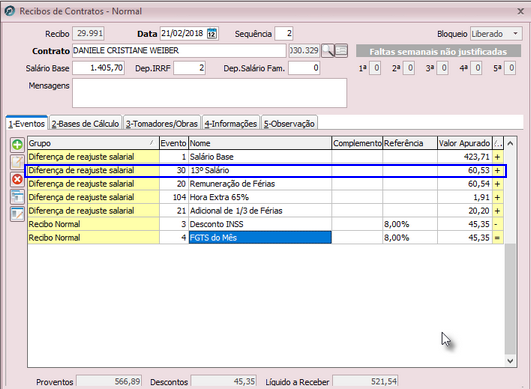This screenshot has width=531, height=389.
Task: Click the 5ª weekly absence field
Action: [510, 68]
